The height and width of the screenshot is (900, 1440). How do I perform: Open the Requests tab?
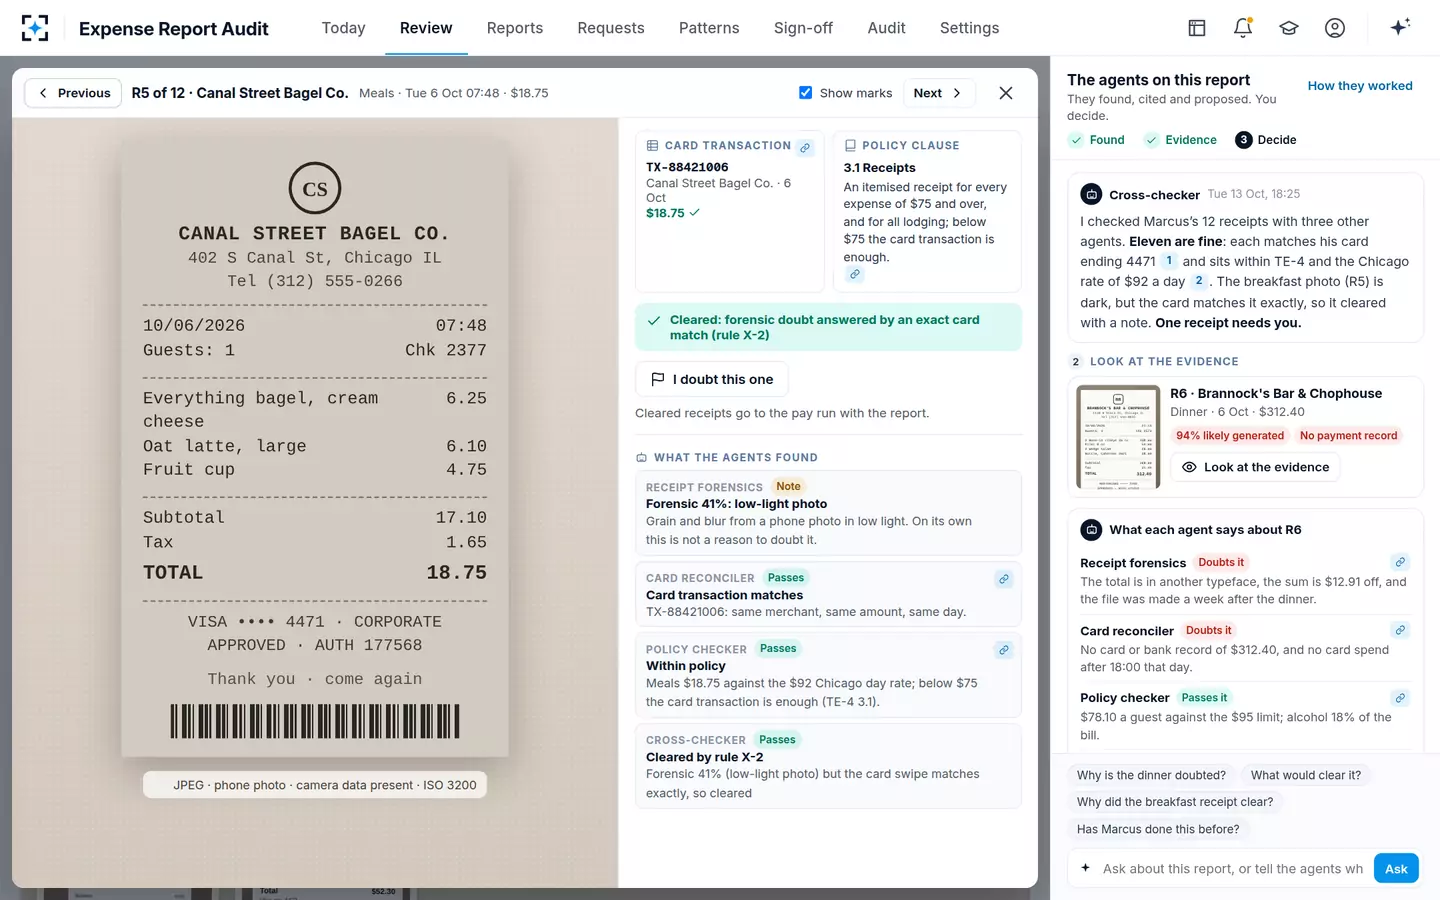[x=611, y=28]
